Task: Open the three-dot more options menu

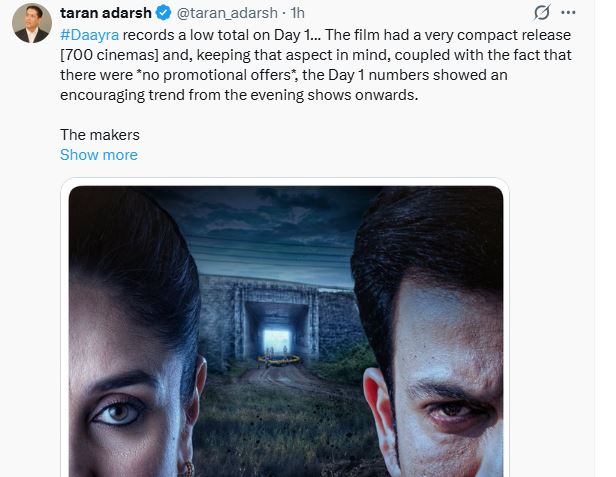Action: (x=568, y=13)
